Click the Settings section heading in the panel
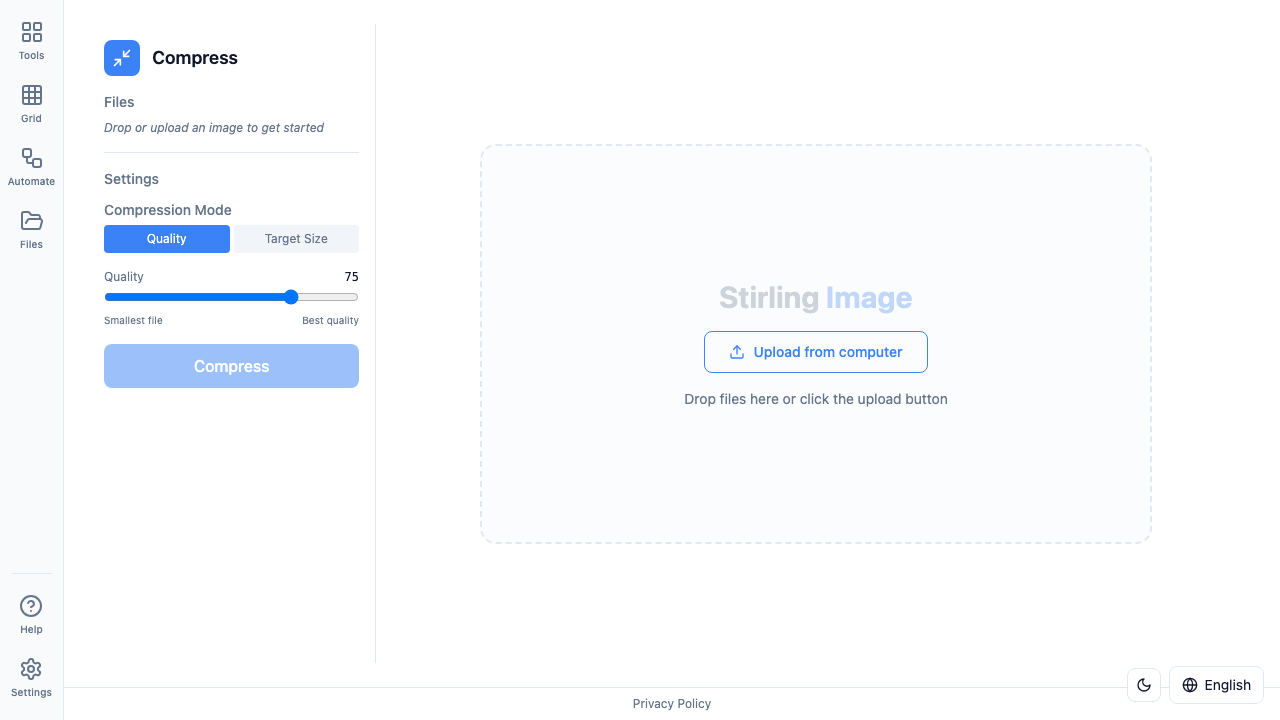Screen dimensions: 1280x720 click(131, 179)
